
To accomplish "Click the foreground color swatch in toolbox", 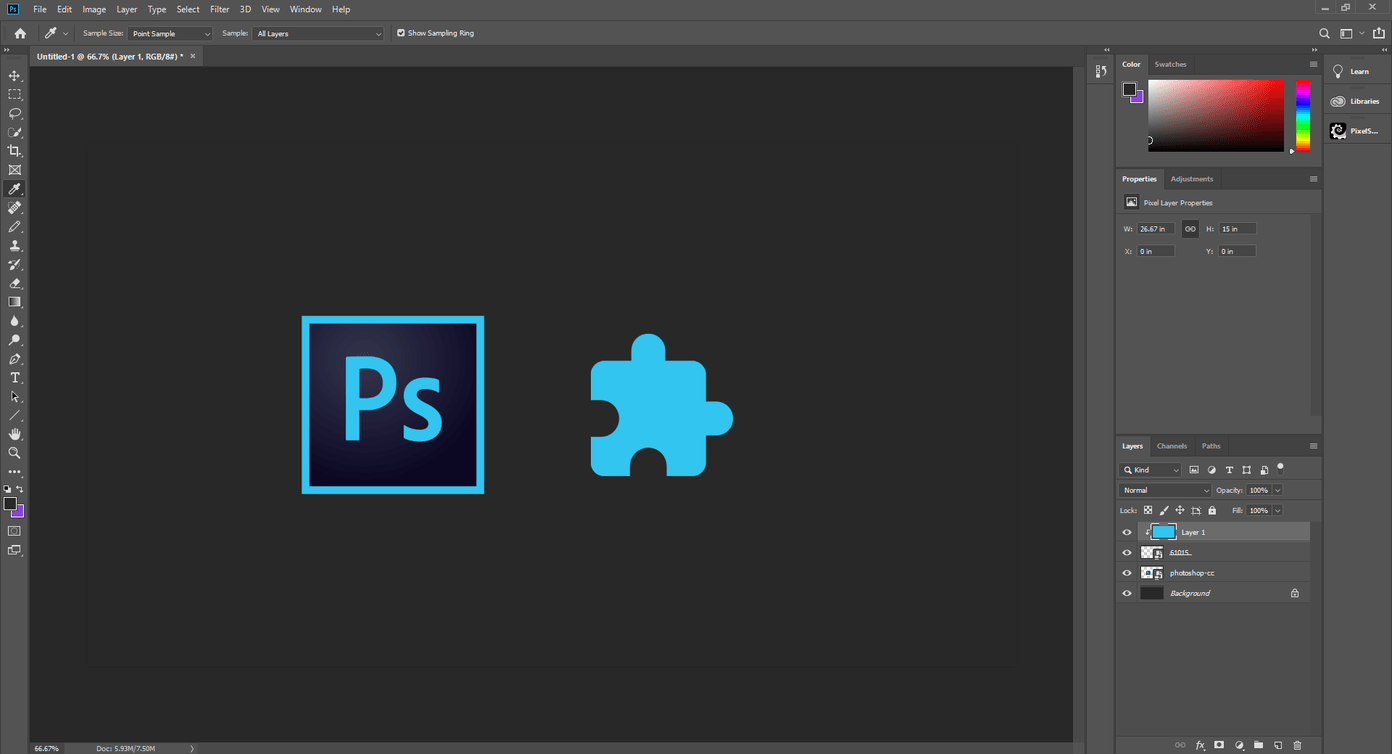I will click(10, 504).
